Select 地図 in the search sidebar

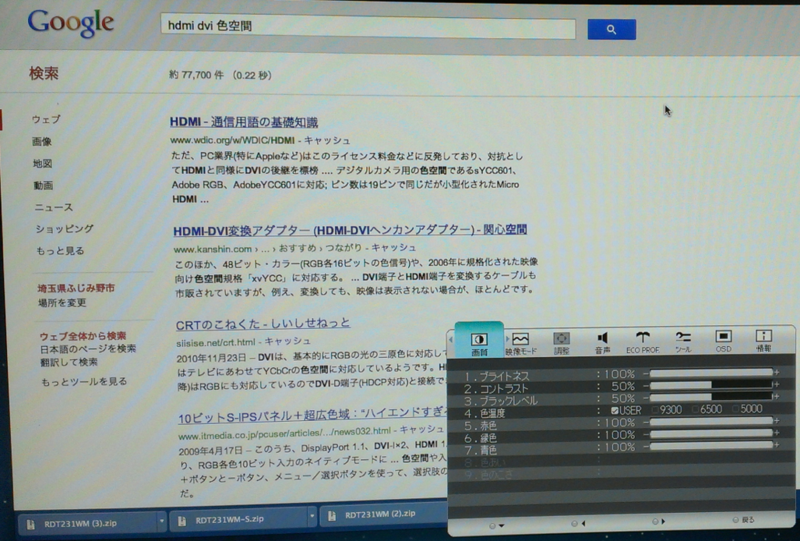(x=43, y=163)
